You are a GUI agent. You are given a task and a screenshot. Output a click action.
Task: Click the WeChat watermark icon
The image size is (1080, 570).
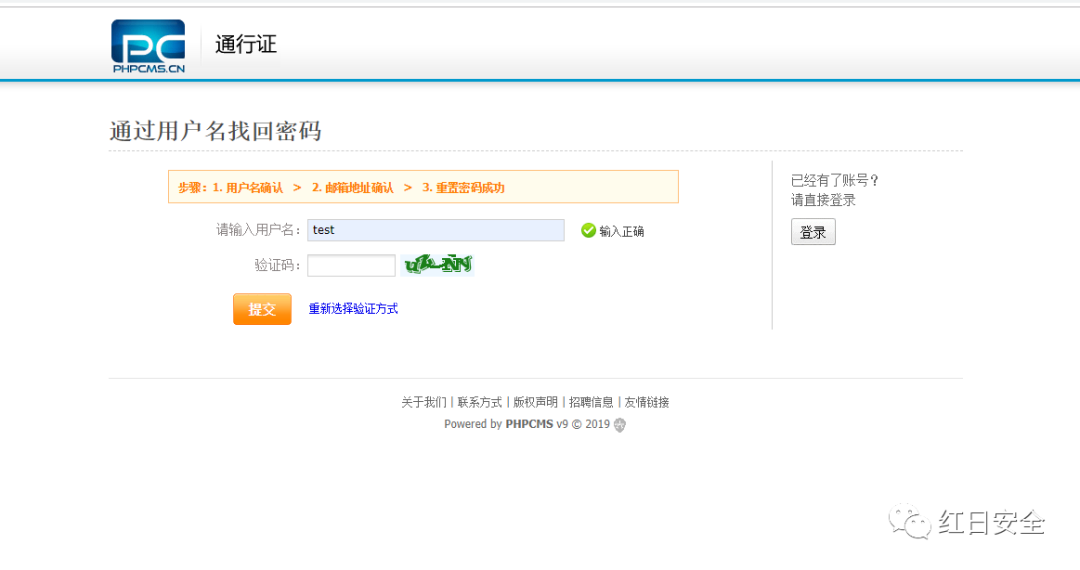(911, 522)
